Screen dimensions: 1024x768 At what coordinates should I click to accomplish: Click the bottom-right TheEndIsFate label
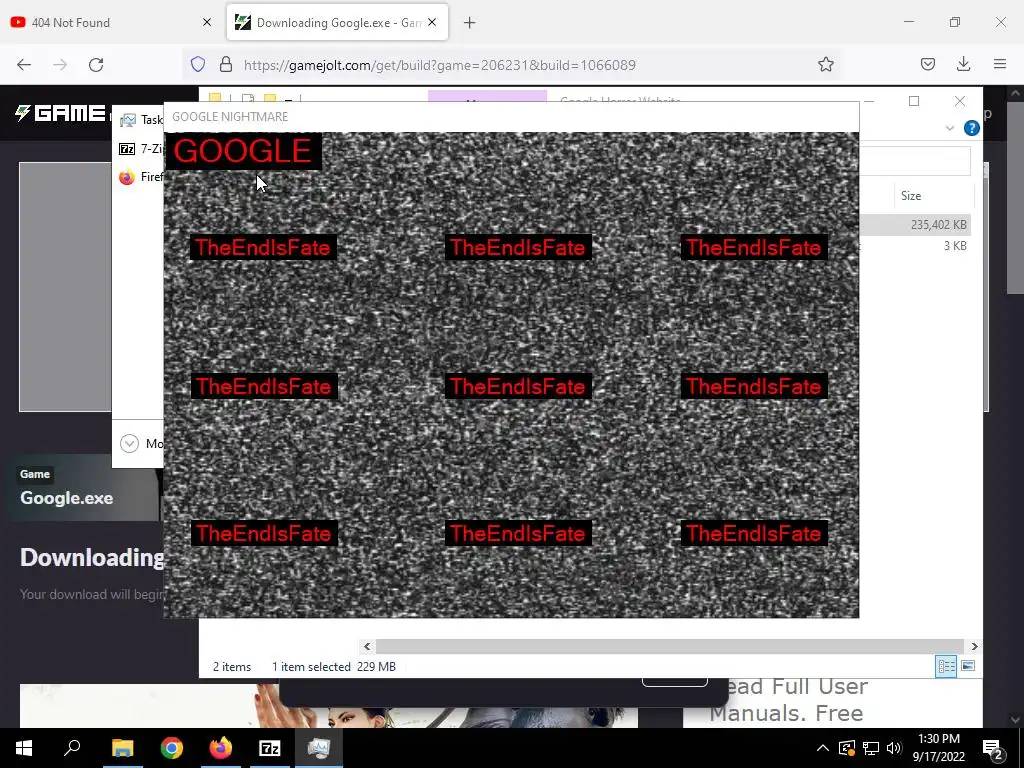click(754, 533)
